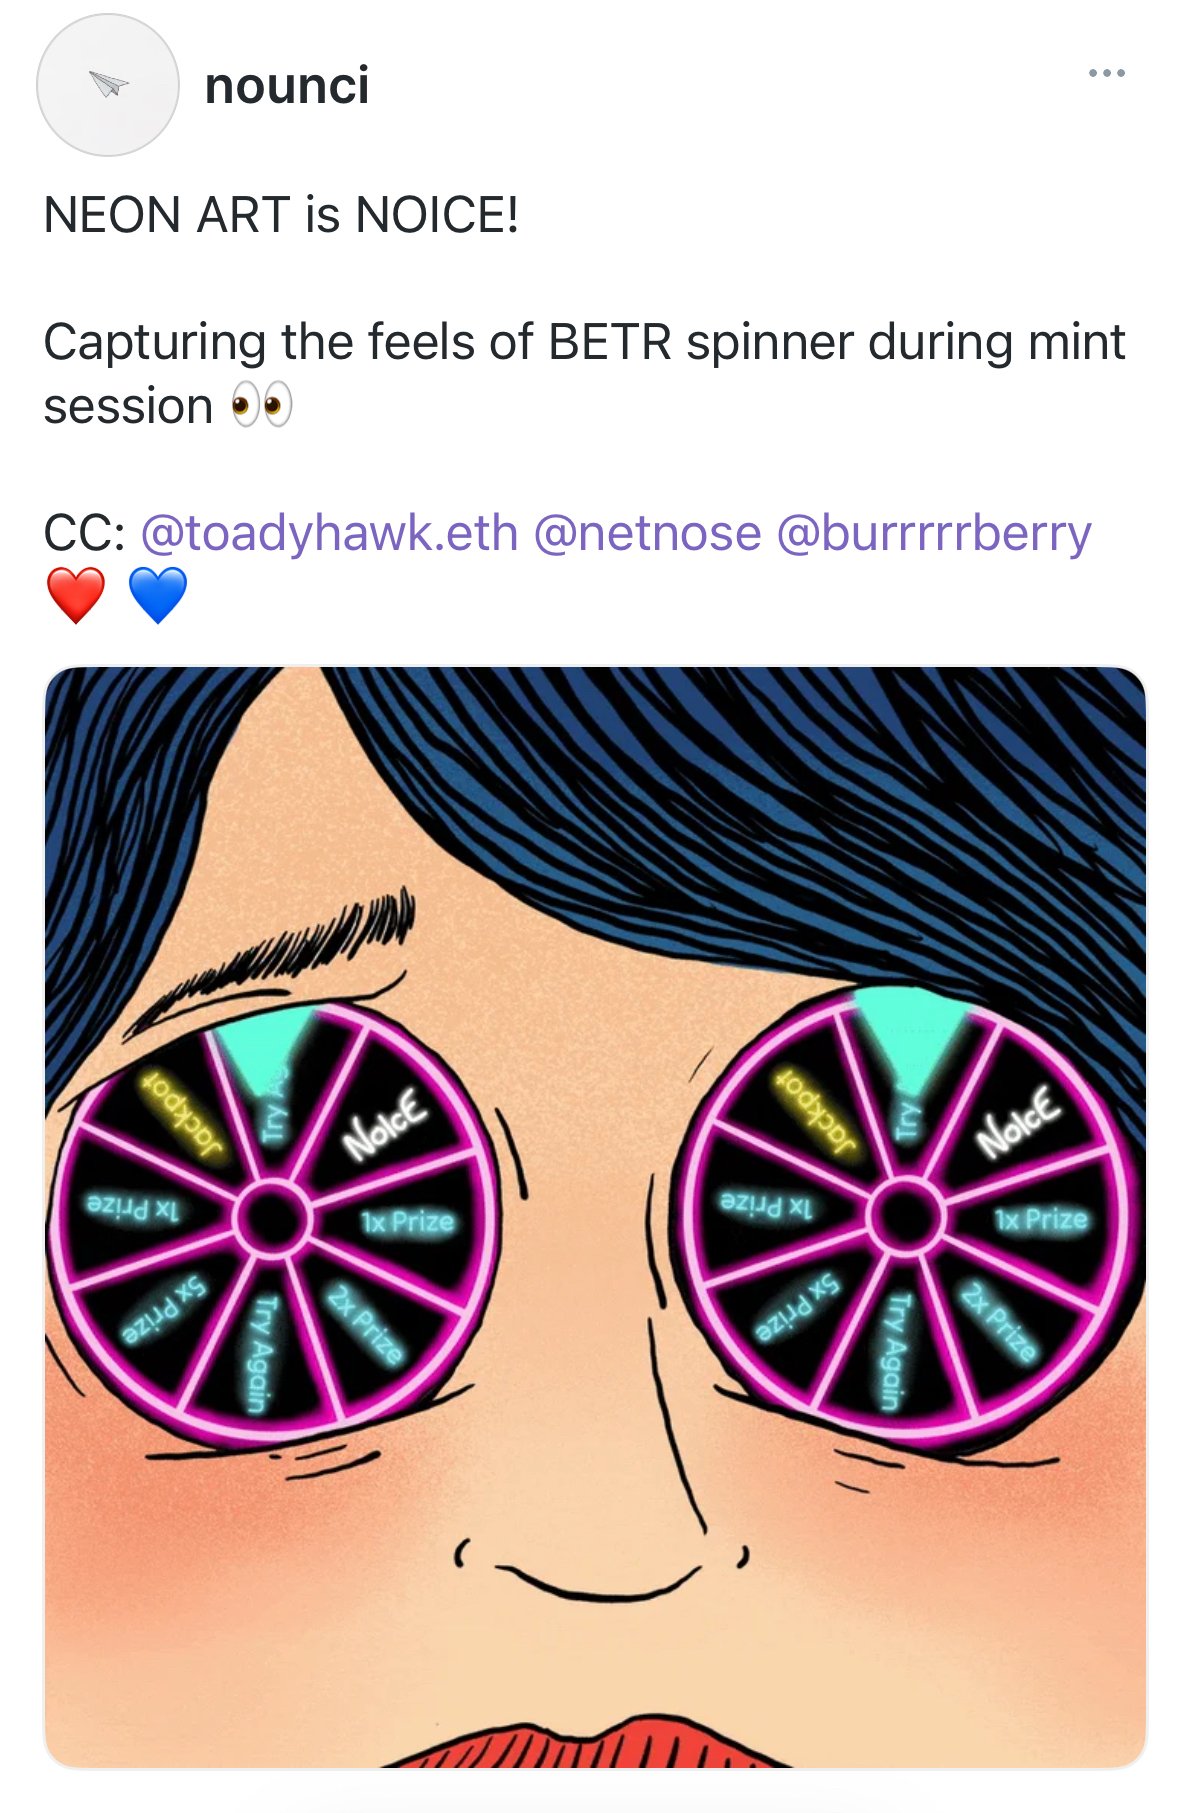
Task: Click the white NoIcE label on the right wheel
Action: coord(1017,1120)
